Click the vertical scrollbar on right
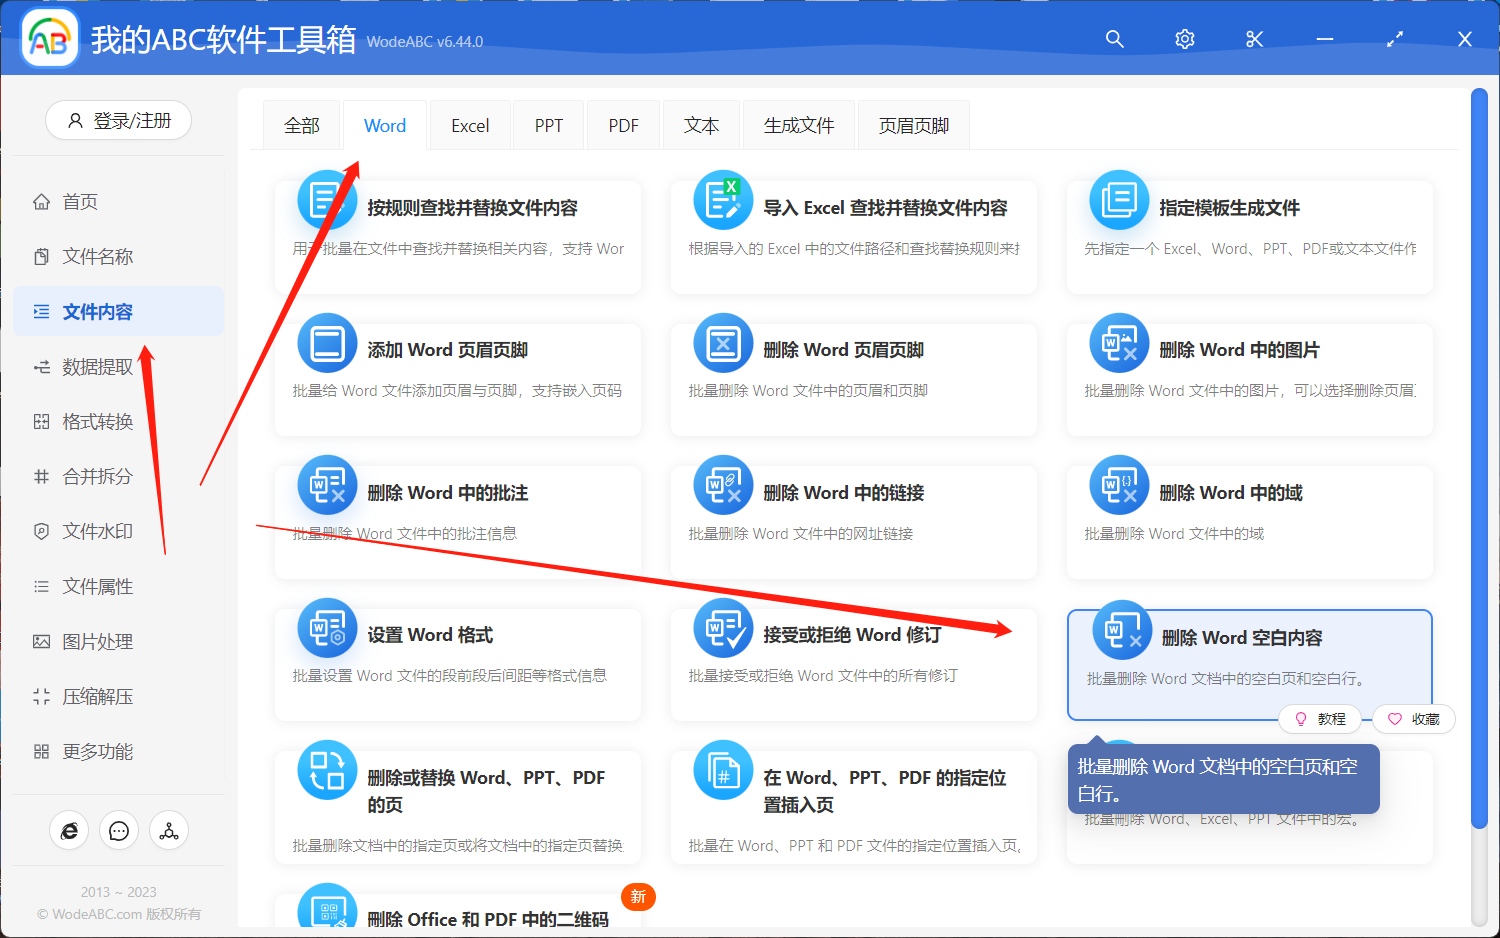Screen dimensions: 1500x938 click(1480, 458)
